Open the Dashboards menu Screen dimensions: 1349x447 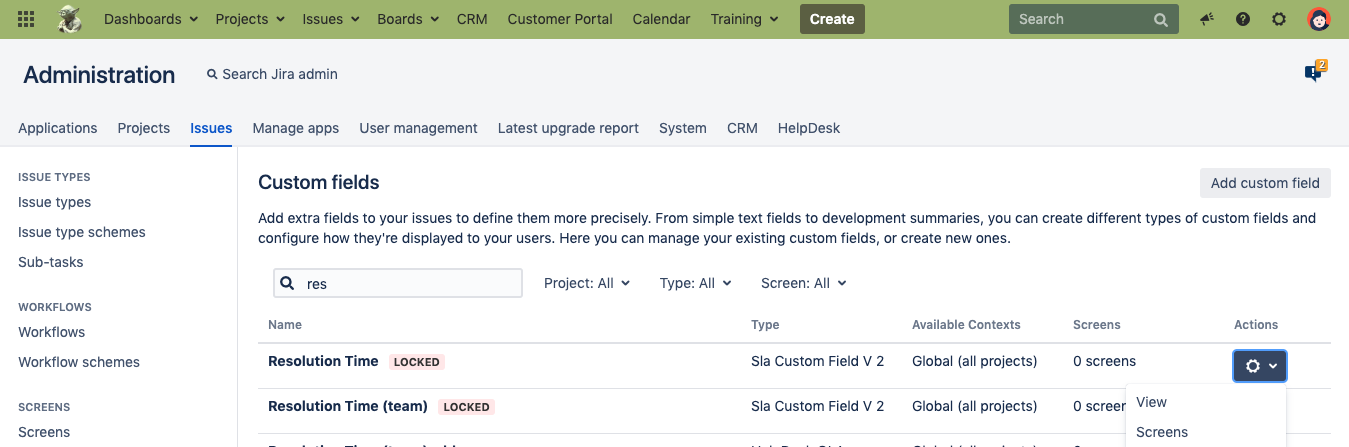150,19
